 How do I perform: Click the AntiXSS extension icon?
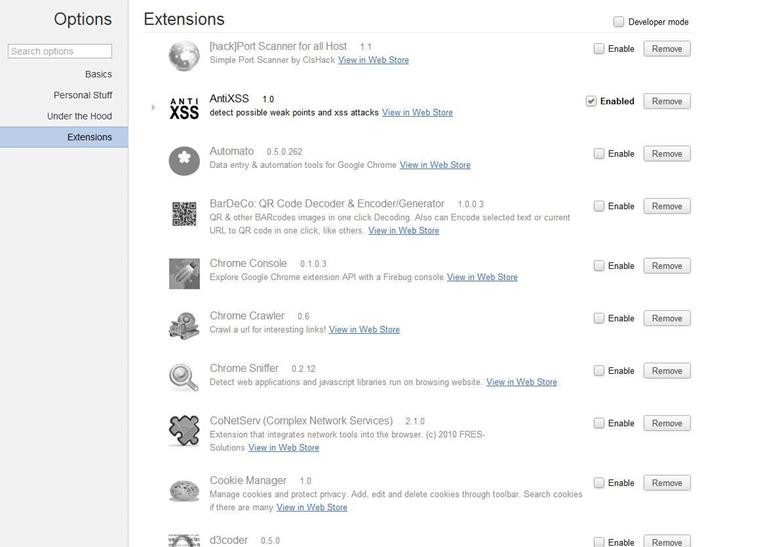tap(184, 107)
